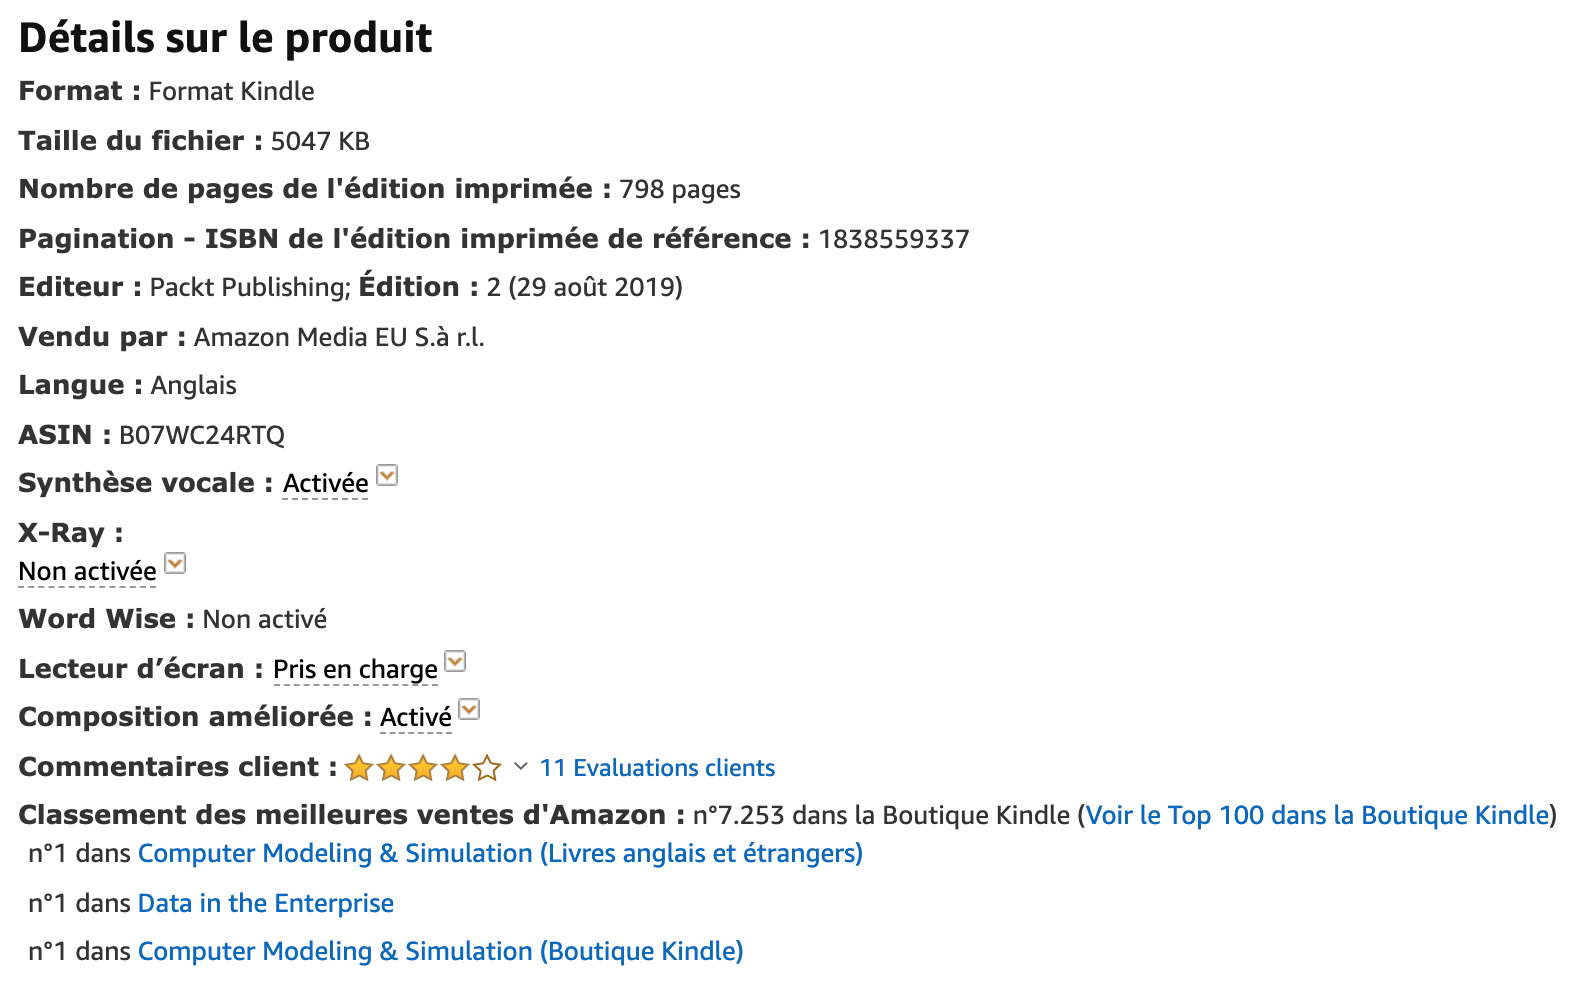1574x986 pixels.
Task: Open the X-Ray info arrow icon
Action: (x=175, y=563)
